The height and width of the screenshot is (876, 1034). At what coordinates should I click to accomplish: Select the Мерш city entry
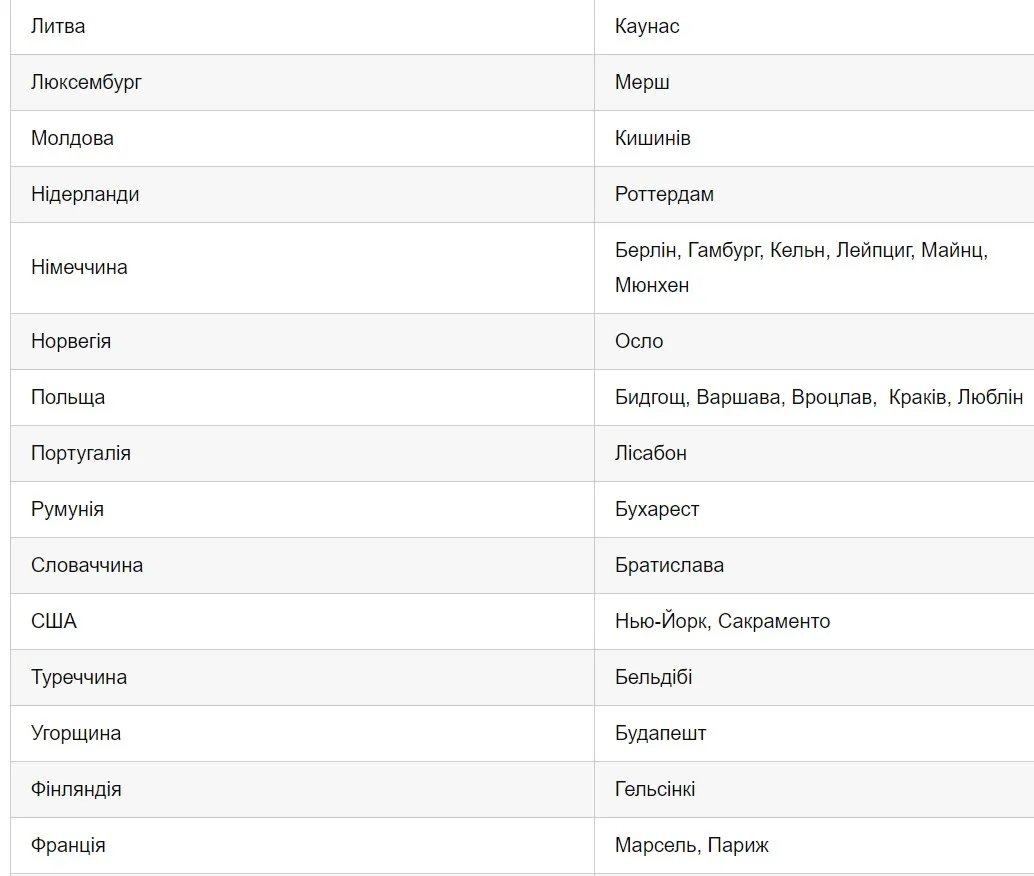(x=642, y=83)
